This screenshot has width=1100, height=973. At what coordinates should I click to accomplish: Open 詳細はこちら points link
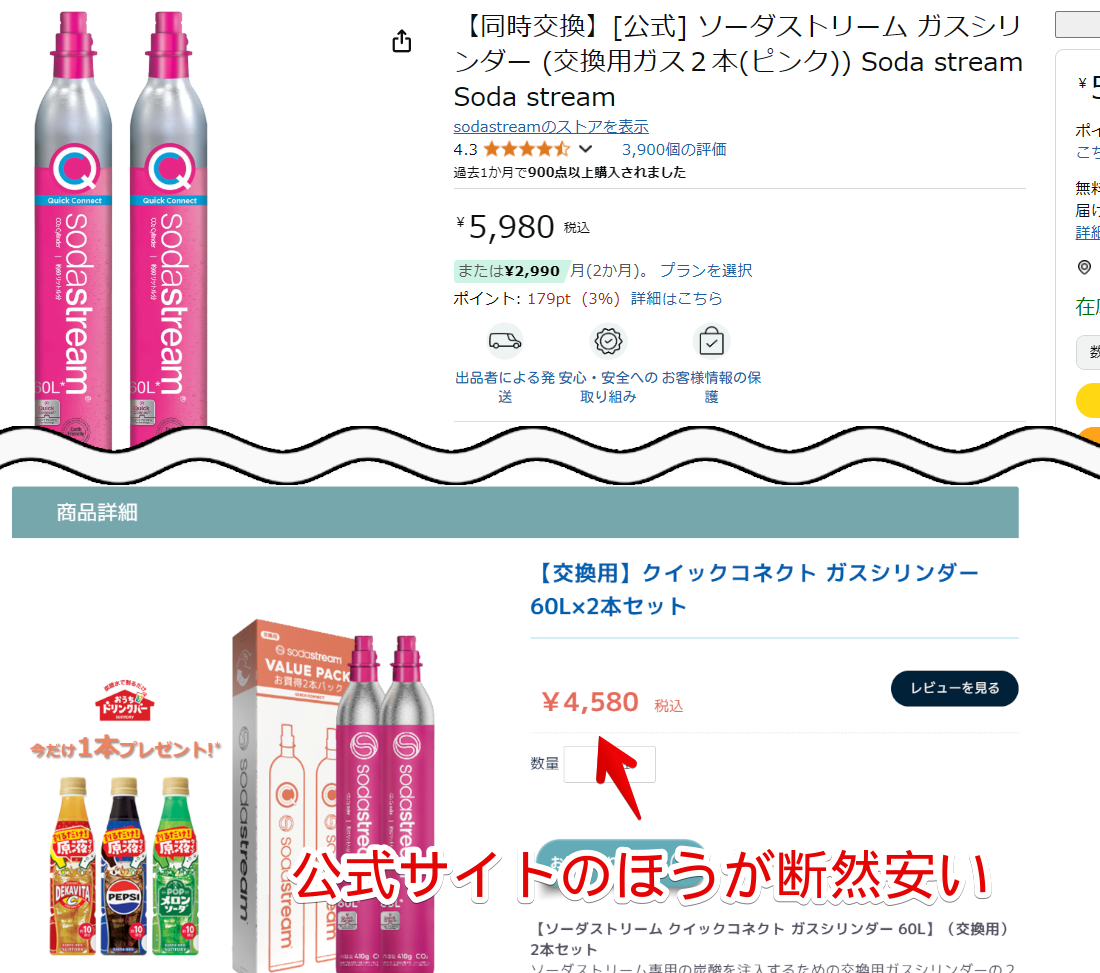pyautogui.click(x=676, y=298)
